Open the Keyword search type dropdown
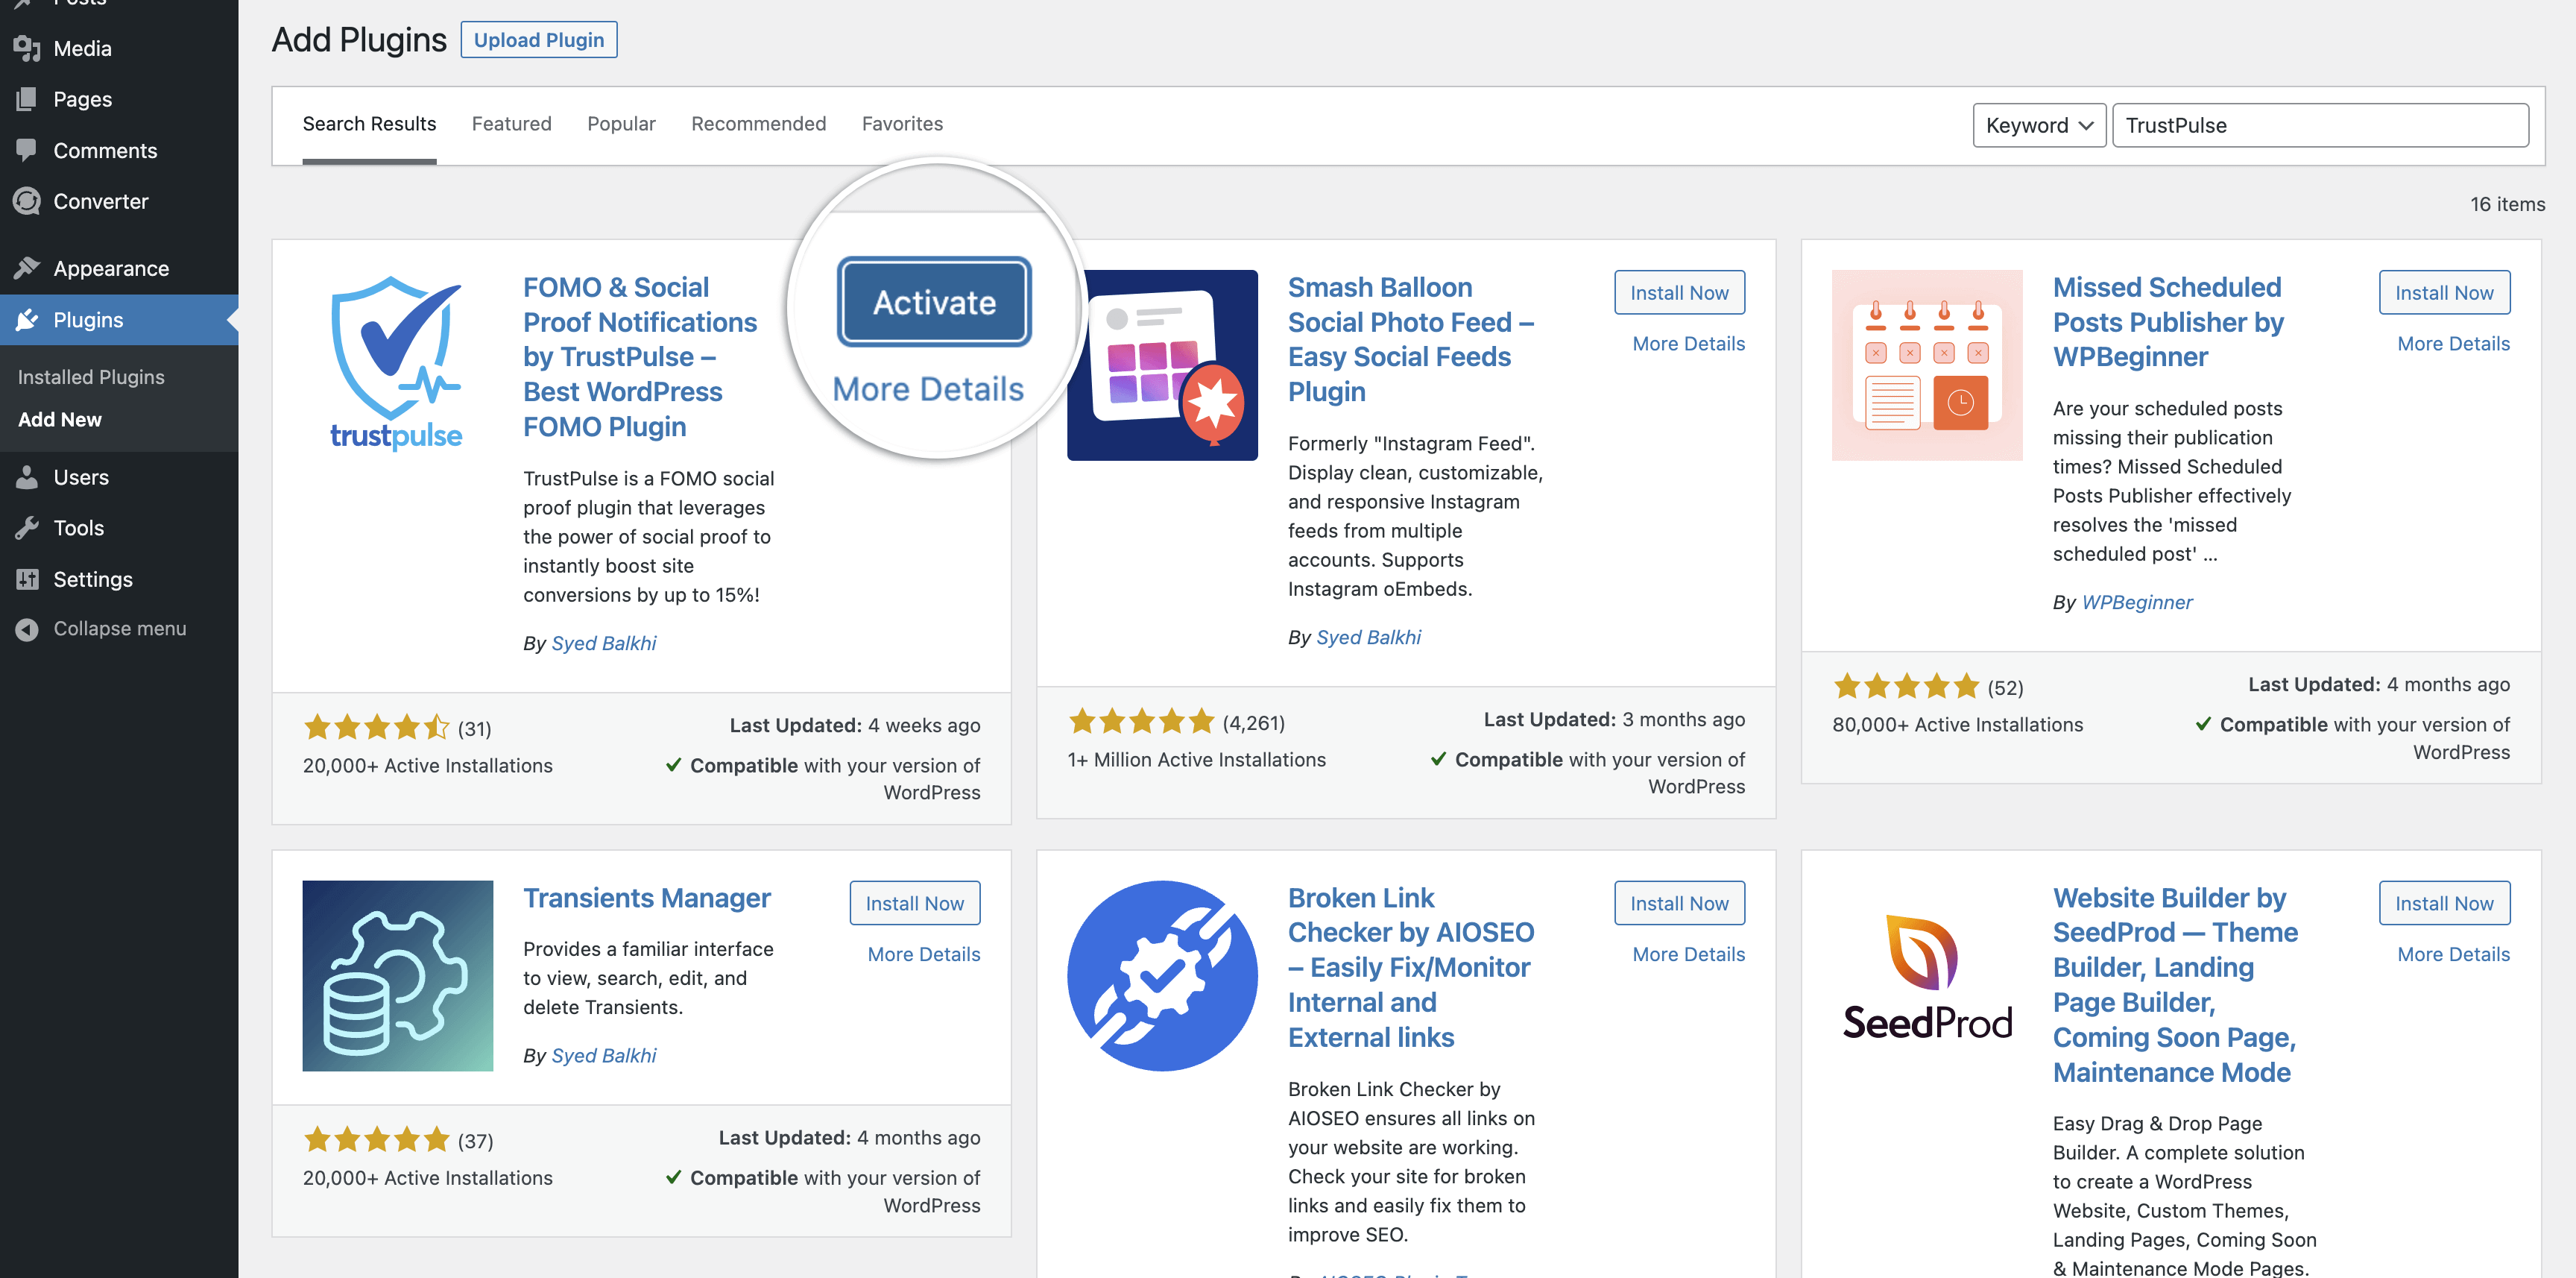Image resolution: width=2576 pixels, height=1278 pixels. tap(2039, 125)
